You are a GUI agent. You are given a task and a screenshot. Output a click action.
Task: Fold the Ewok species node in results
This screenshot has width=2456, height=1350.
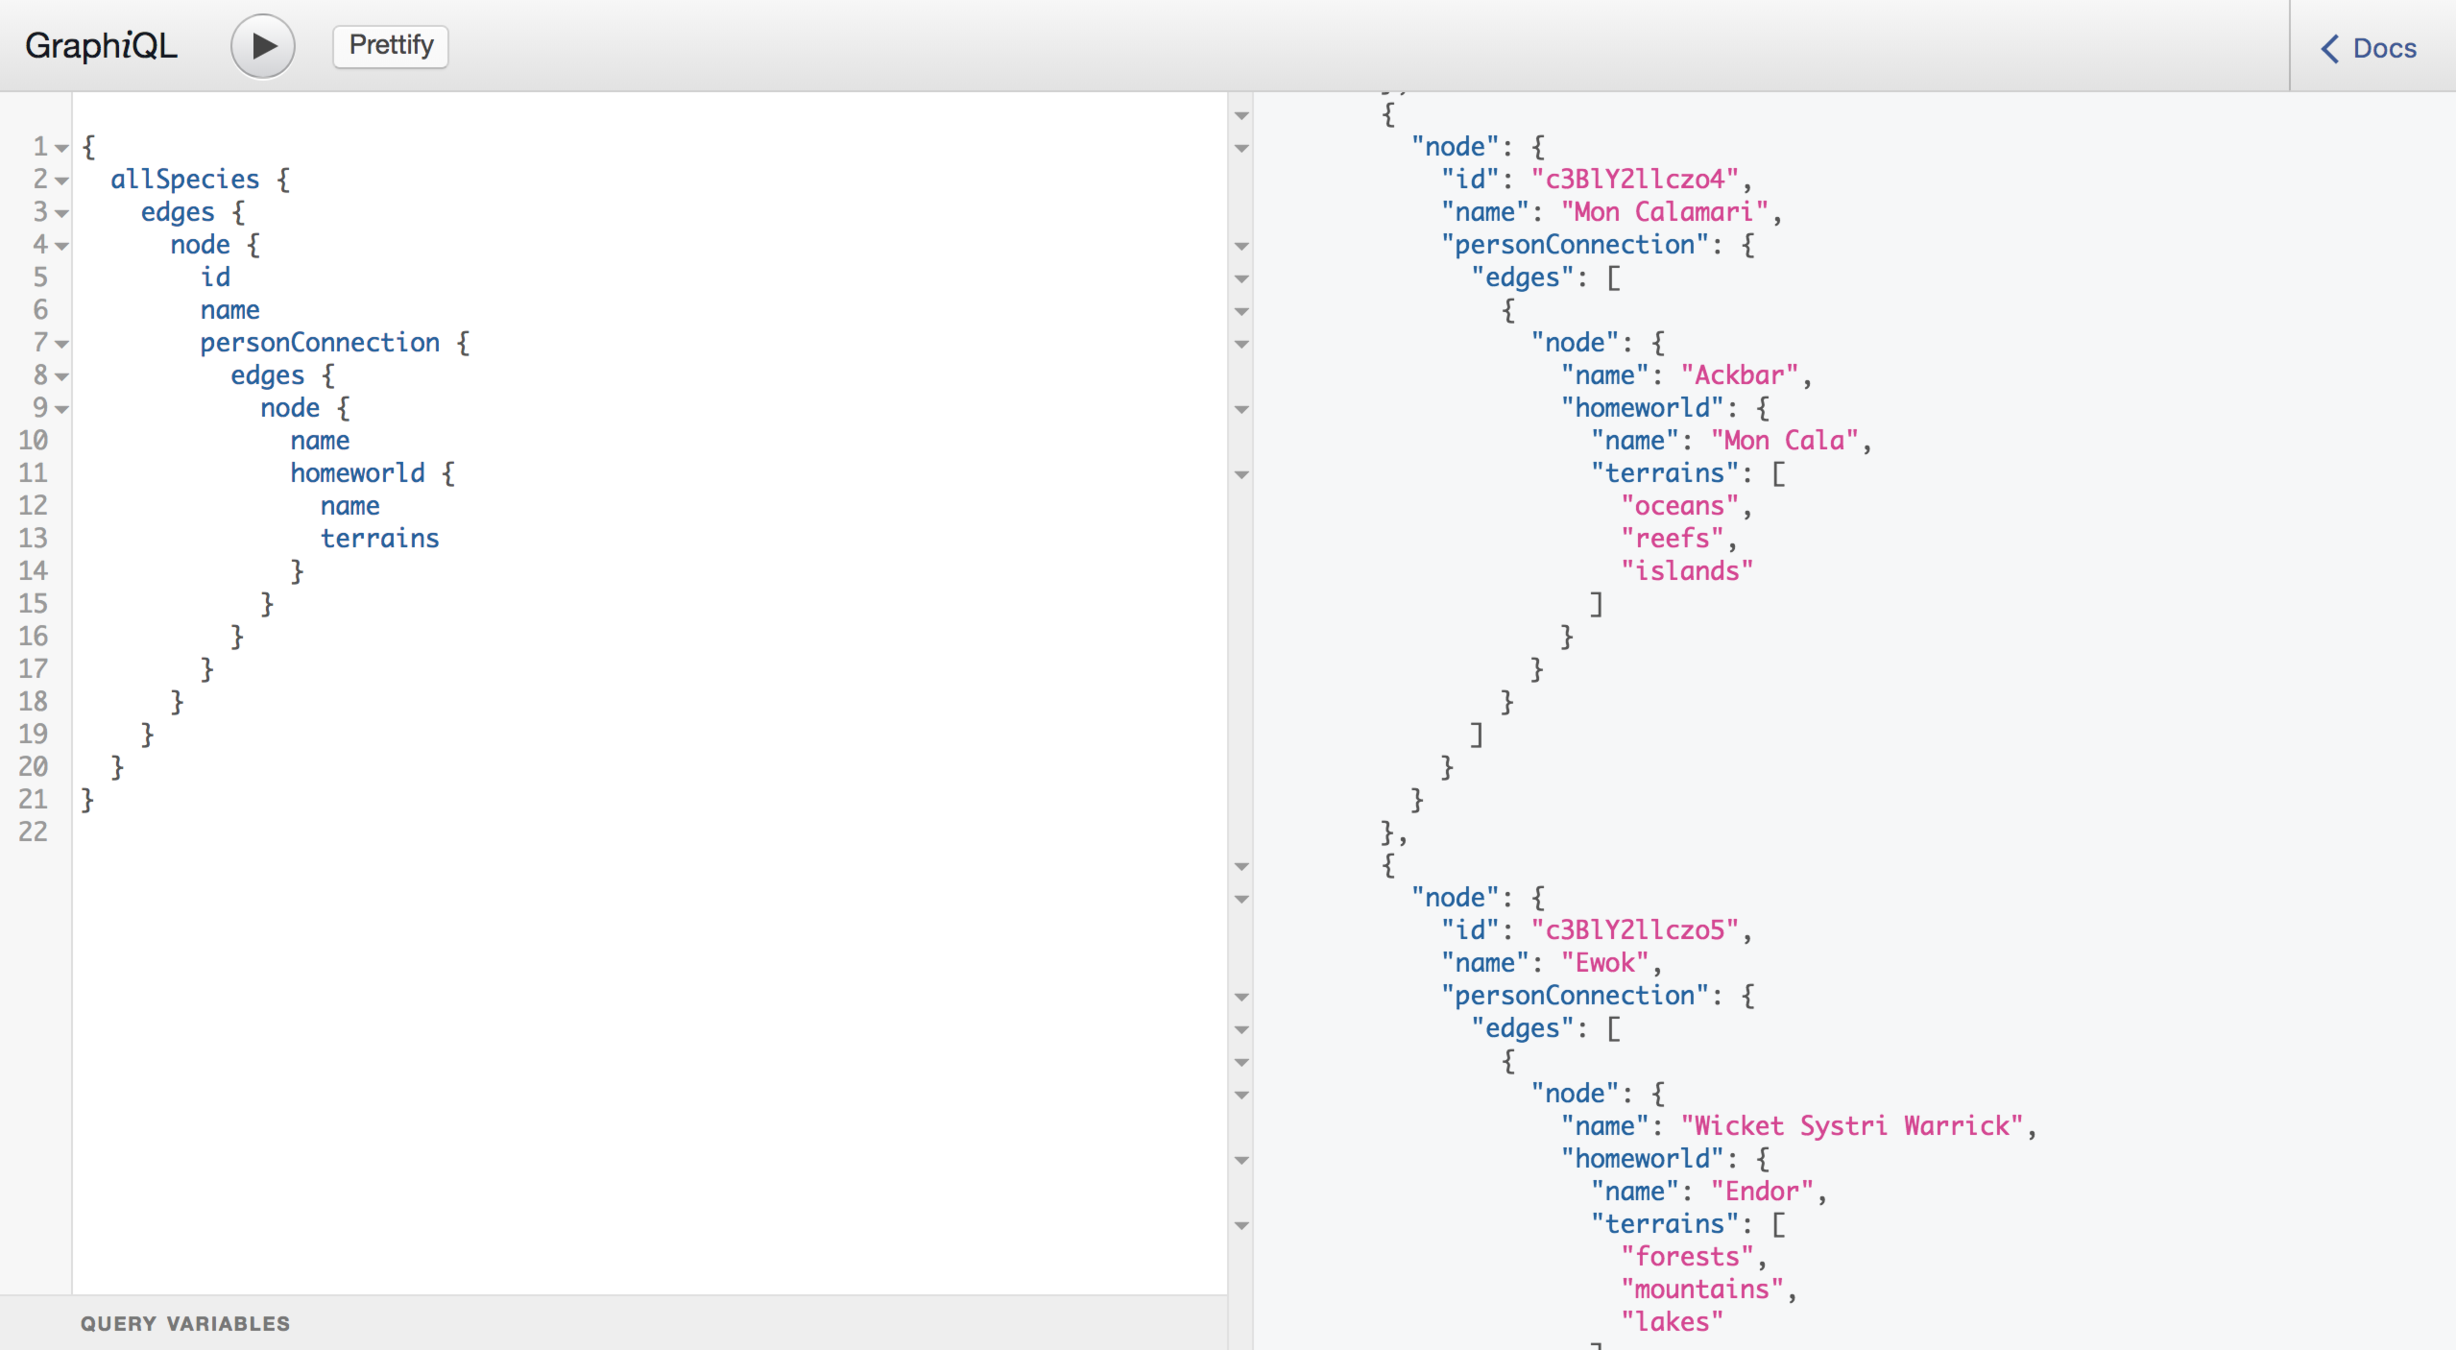(x=1242, y=899)
